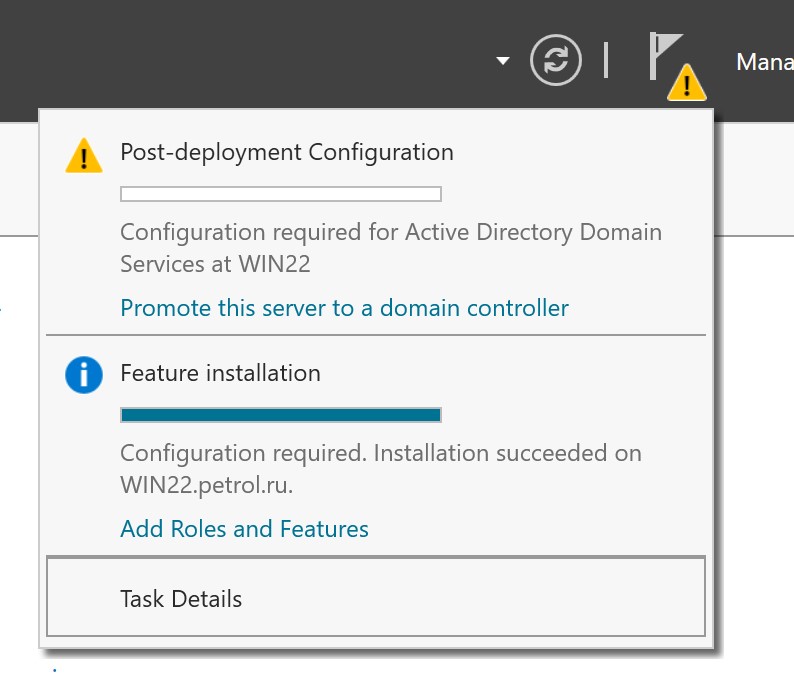The width and height of the screenshot is (794, 674).
Task: Click the divider line between the two notifications
Action: click(x=376, y=335)
